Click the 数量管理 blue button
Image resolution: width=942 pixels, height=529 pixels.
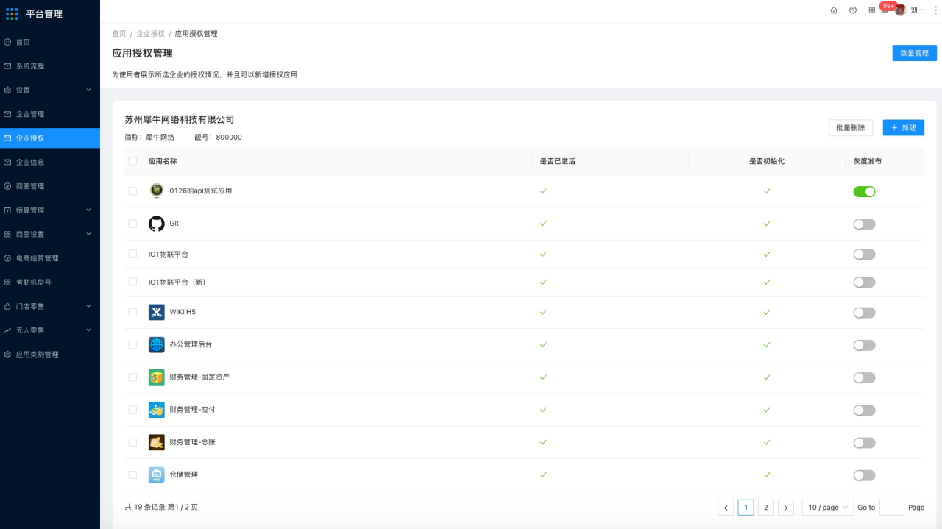(x=914, y=53)
